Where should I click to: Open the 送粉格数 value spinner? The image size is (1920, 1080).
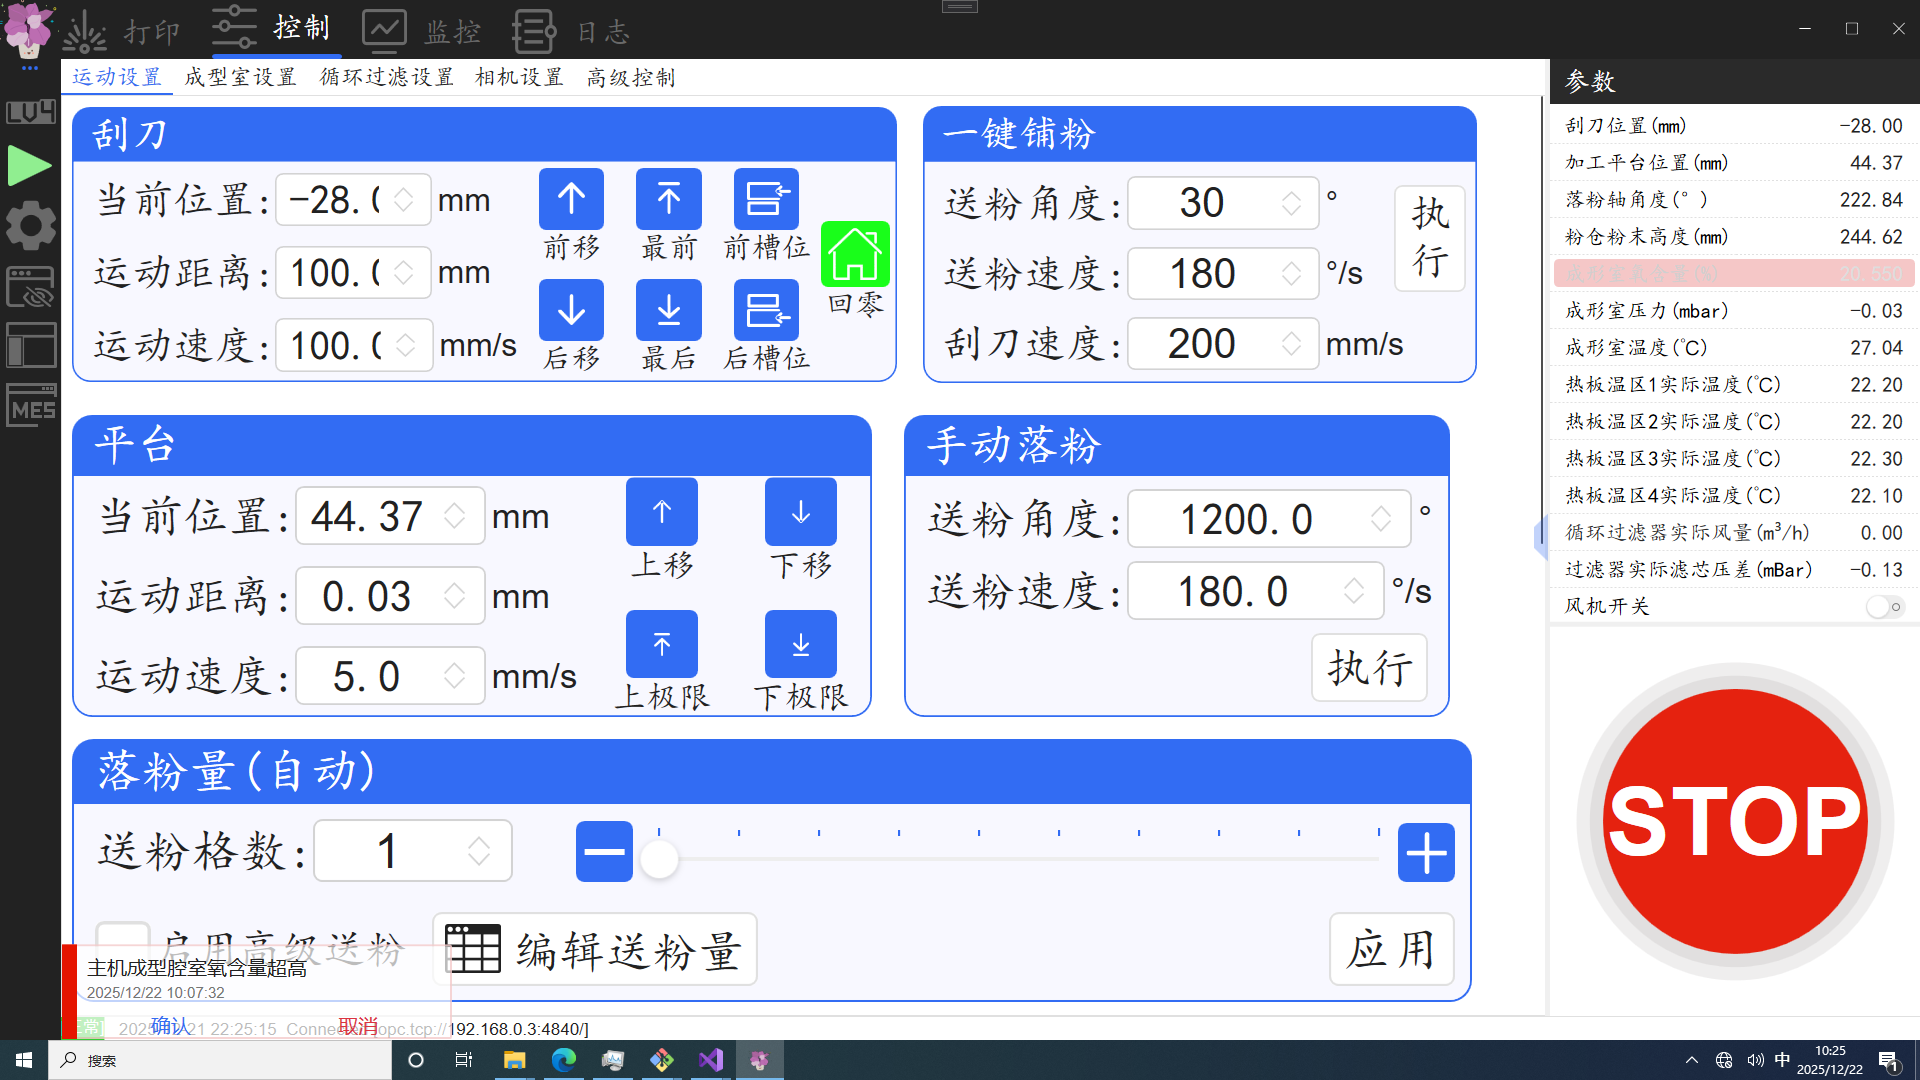(x=479, y=850)
